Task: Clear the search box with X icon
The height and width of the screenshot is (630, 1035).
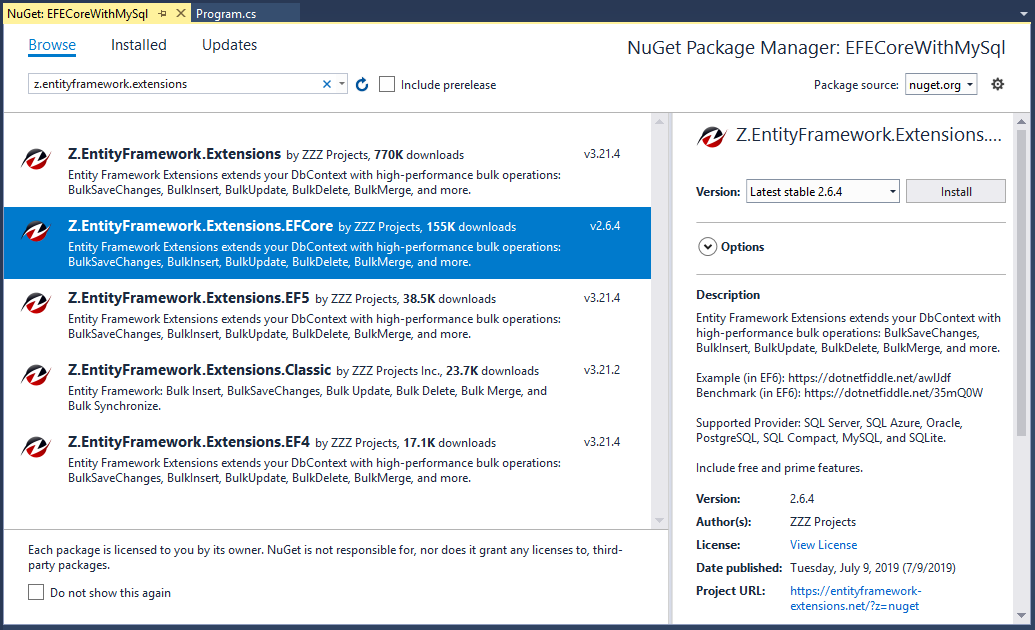Action: point(327,84)
